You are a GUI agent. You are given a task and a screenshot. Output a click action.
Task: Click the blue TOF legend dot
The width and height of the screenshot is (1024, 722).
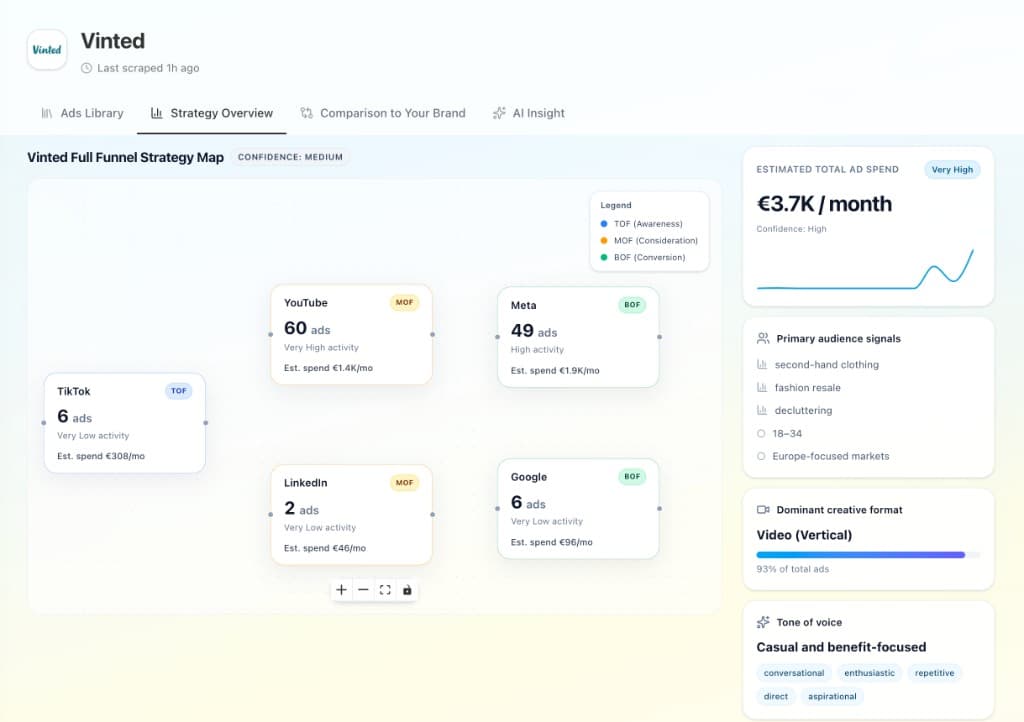[x=603, y=224]
